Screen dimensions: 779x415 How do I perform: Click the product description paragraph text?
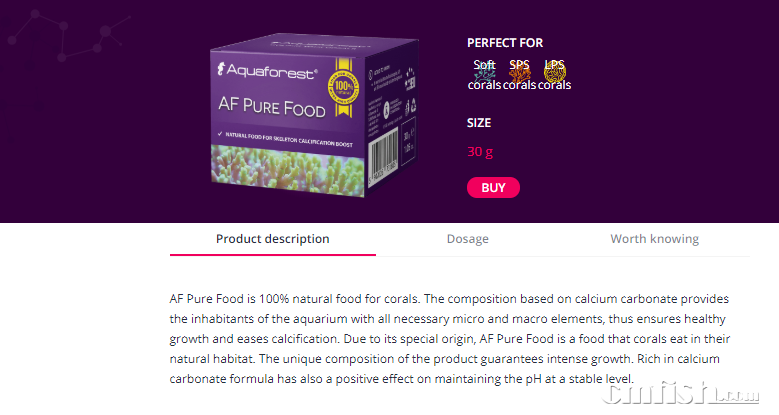[450, 339]
